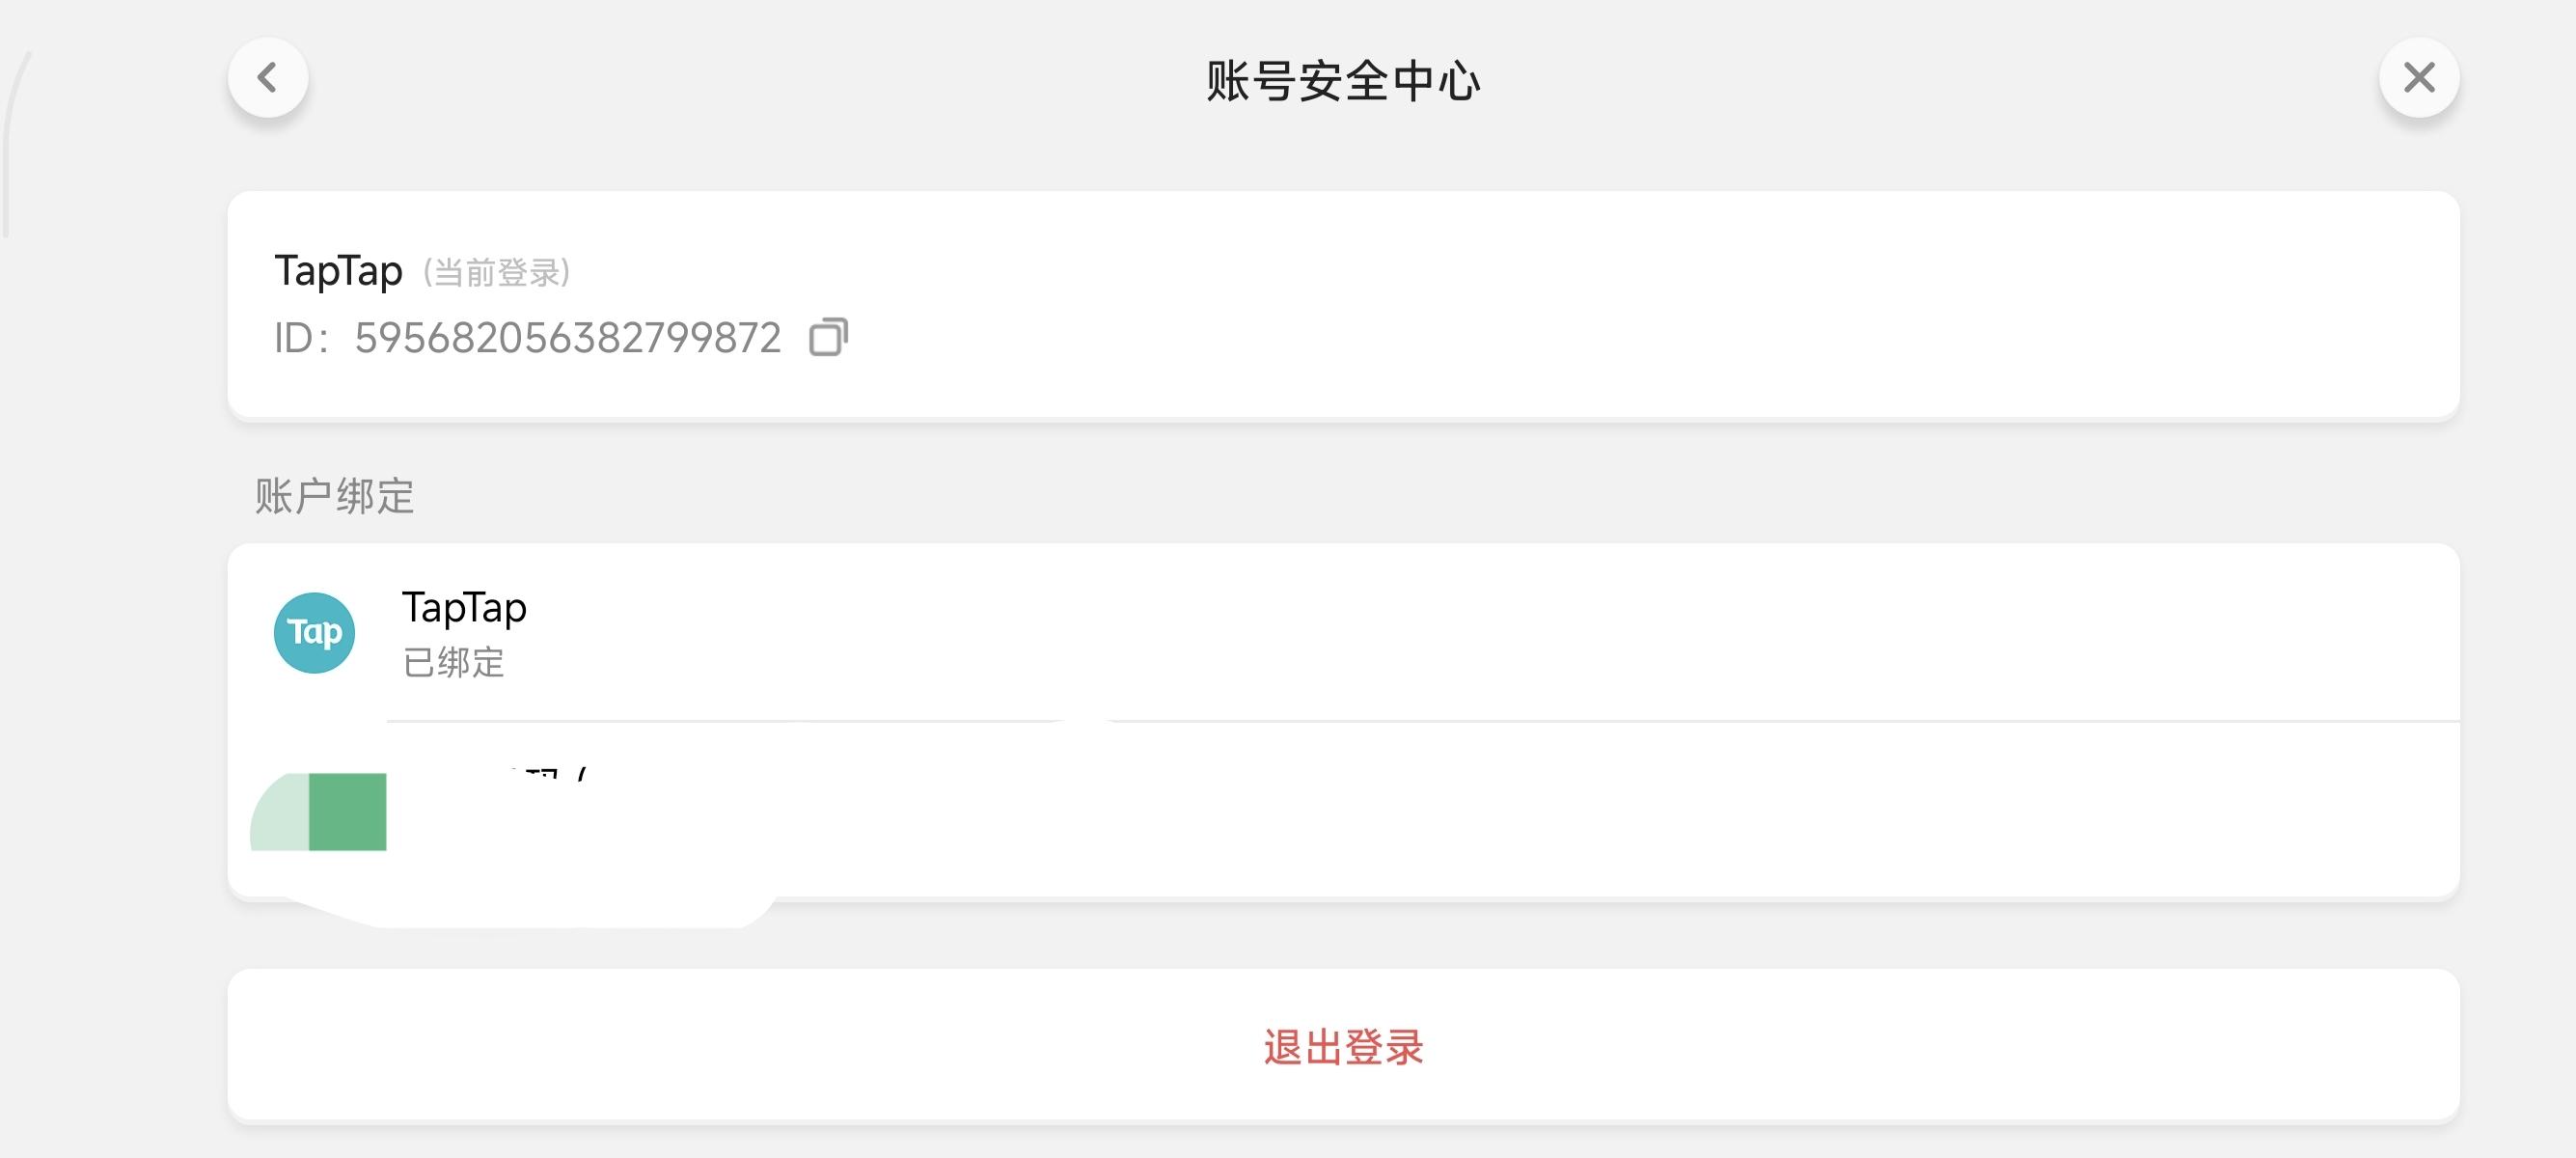Copy the TapTap account ID
2576x1158 pixels.
(828, 337)
